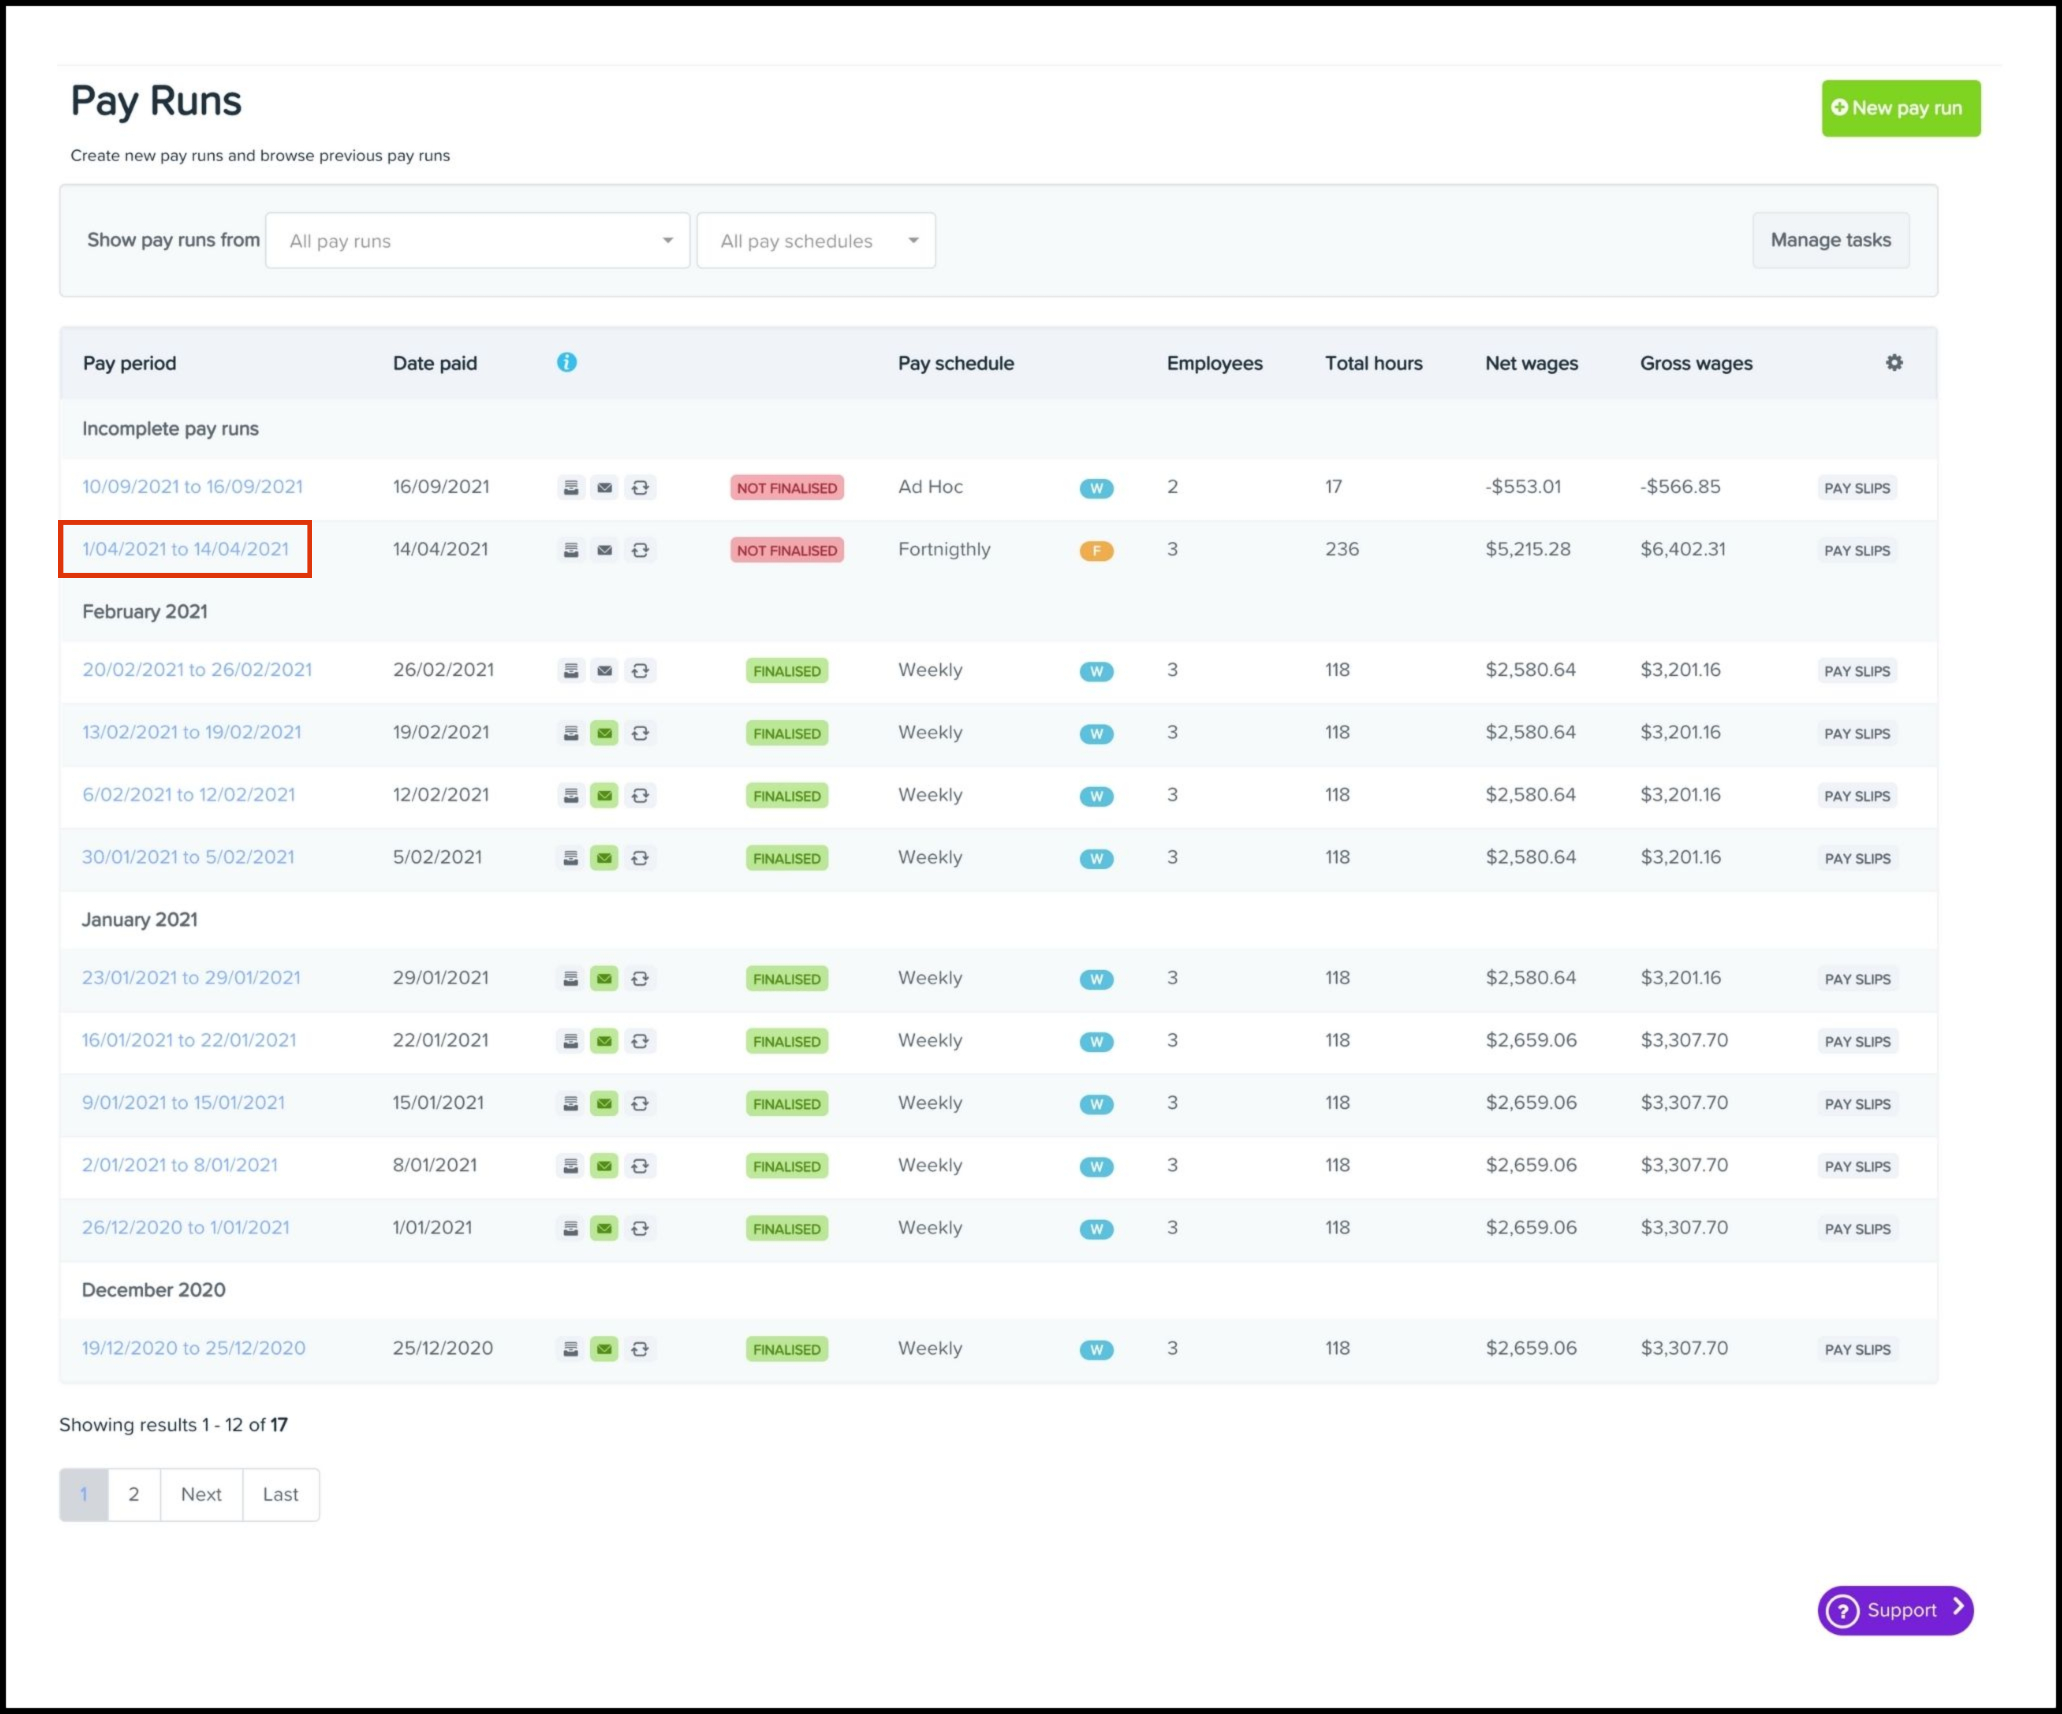2062x1714 pixels.
Task: Click the archive tray icon for 16/09/2021 row
Action: point(571,488)
